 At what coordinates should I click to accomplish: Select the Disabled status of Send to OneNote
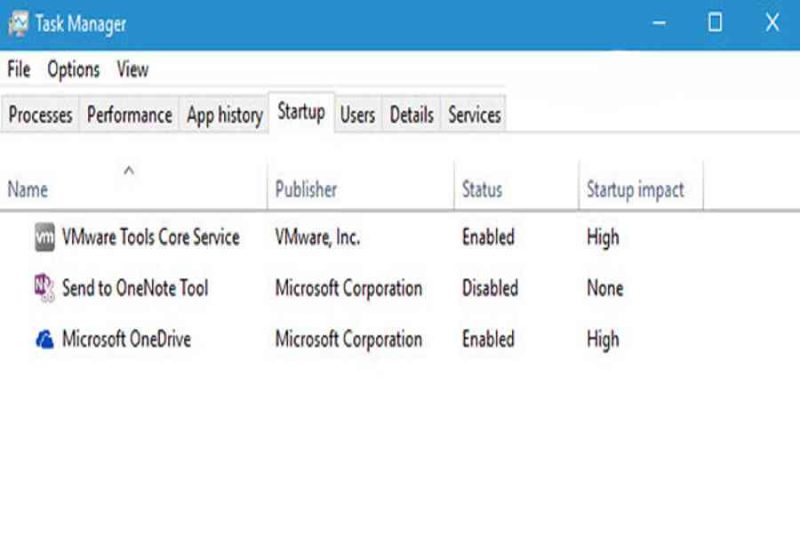pos(490,288)
